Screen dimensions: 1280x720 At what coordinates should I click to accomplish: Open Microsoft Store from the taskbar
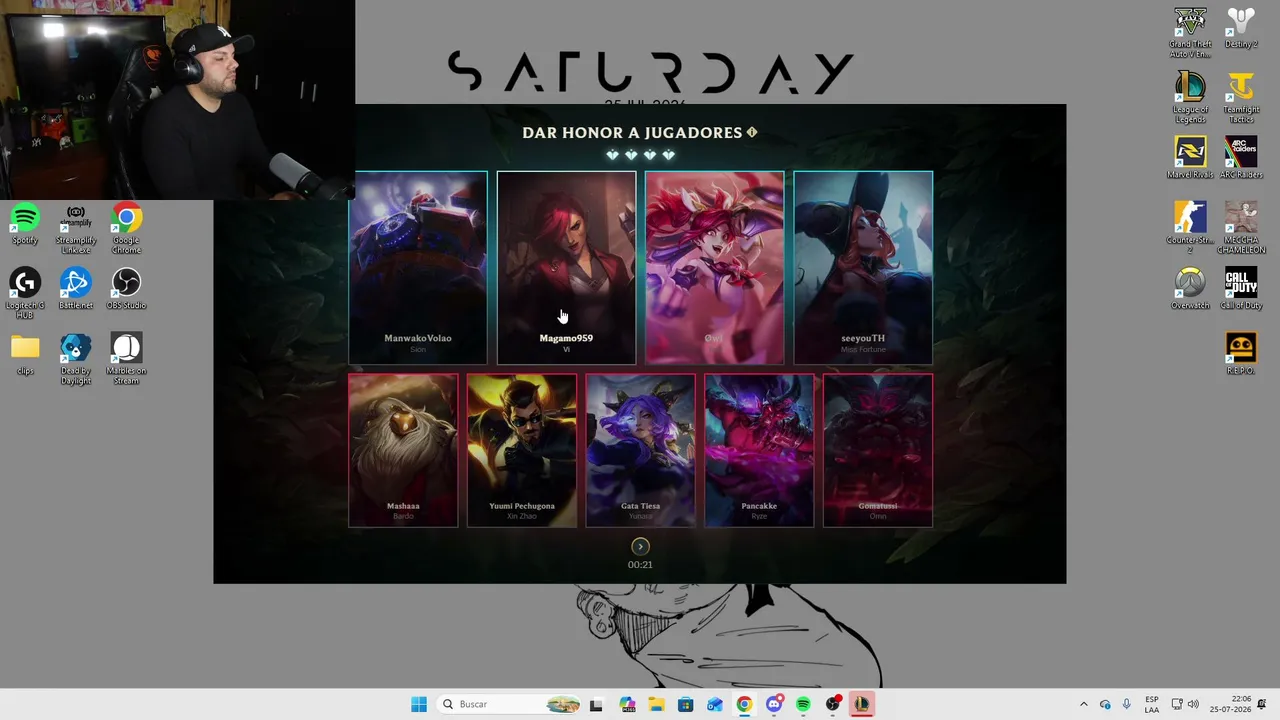(x=685, y=704)
